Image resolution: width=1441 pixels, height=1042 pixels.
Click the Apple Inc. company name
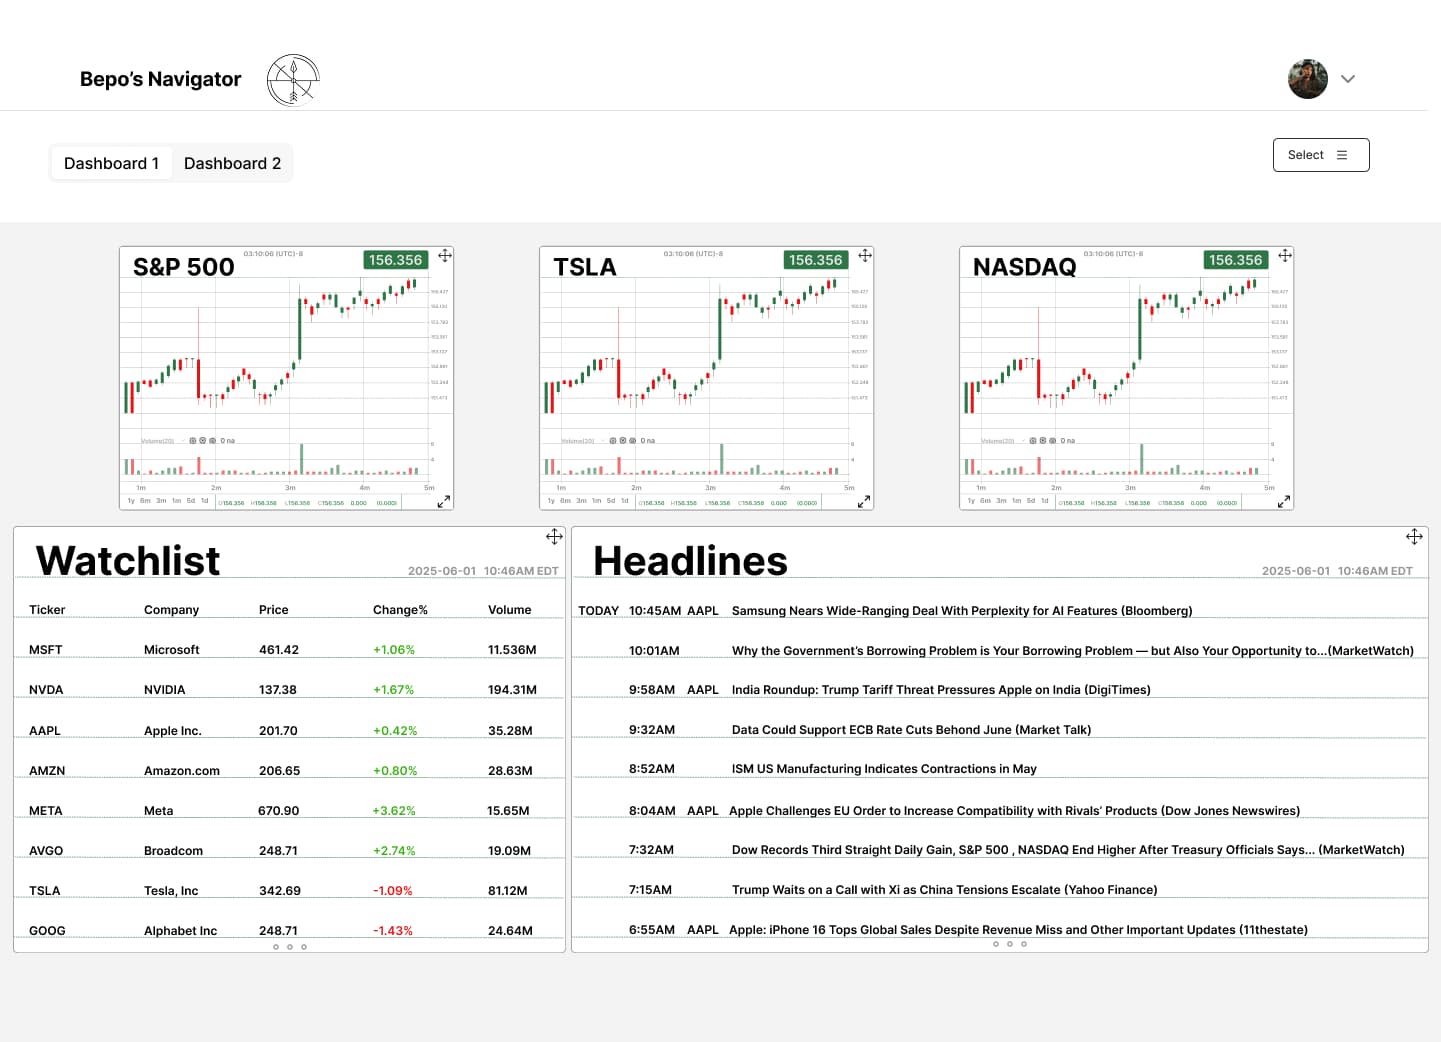[x=173, y=731]
